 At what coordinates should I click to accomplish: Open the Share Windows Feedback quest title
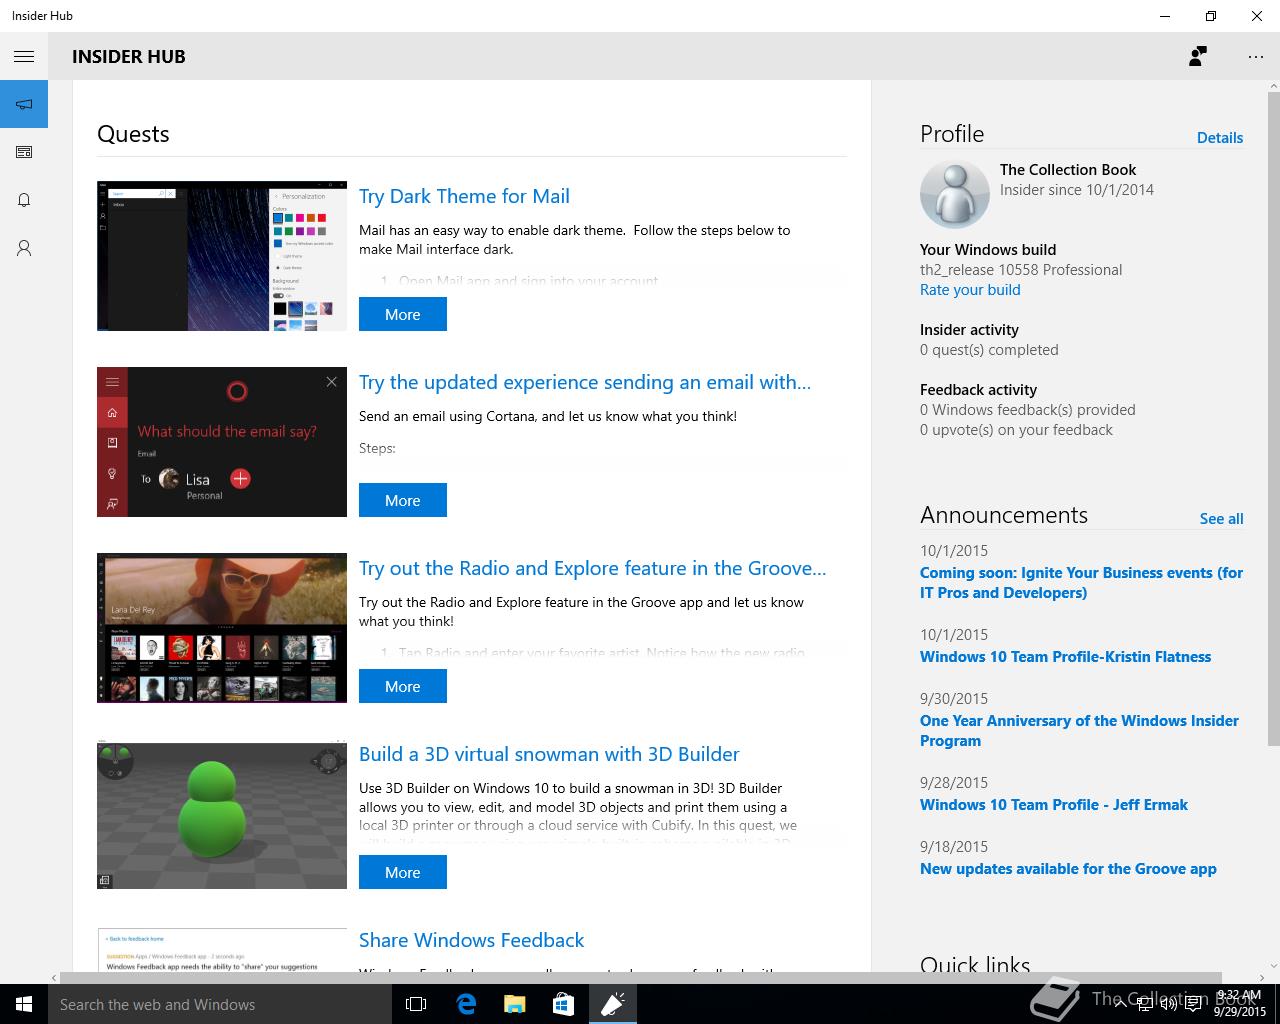coord(471,940)
